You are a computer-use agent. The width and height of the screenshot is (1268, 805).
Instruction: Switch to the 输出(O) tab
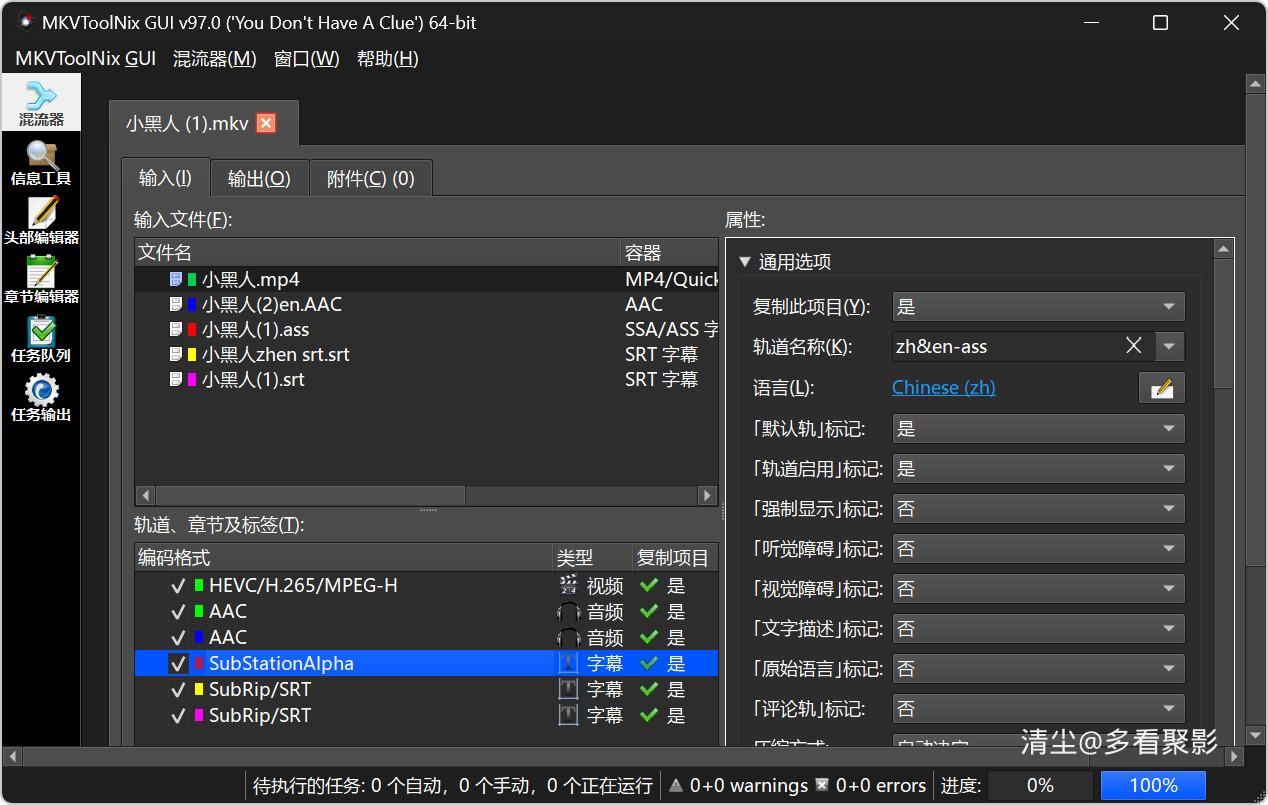pyautogui.click(x=259, y=178)
